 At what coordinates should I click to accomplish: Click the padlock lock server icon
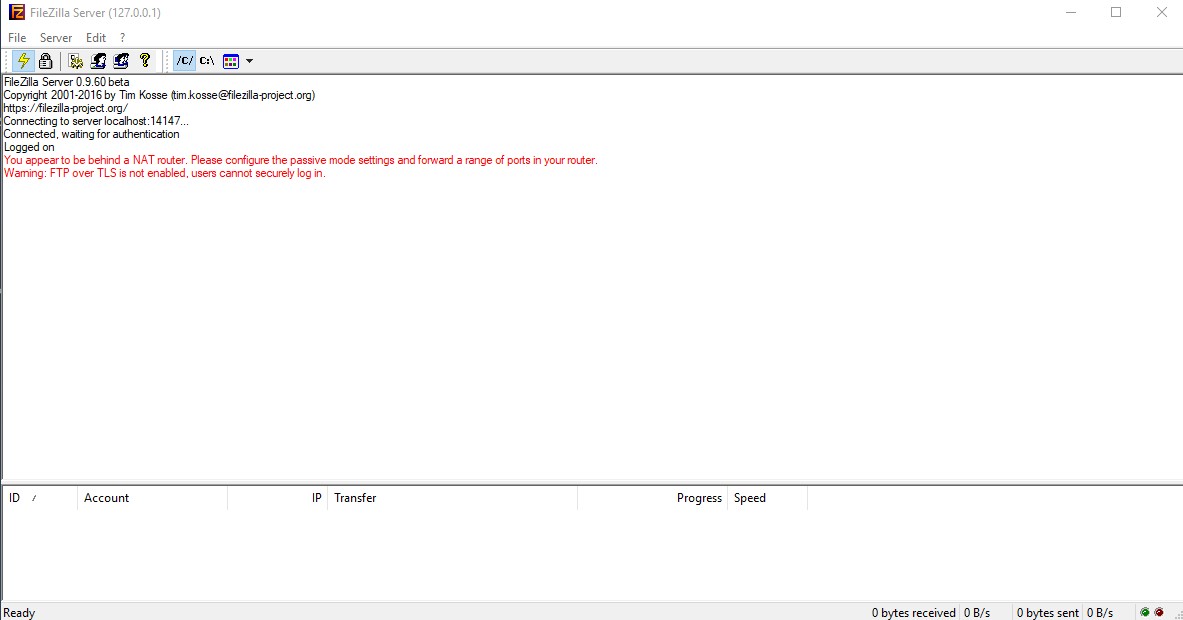(46, 61)
